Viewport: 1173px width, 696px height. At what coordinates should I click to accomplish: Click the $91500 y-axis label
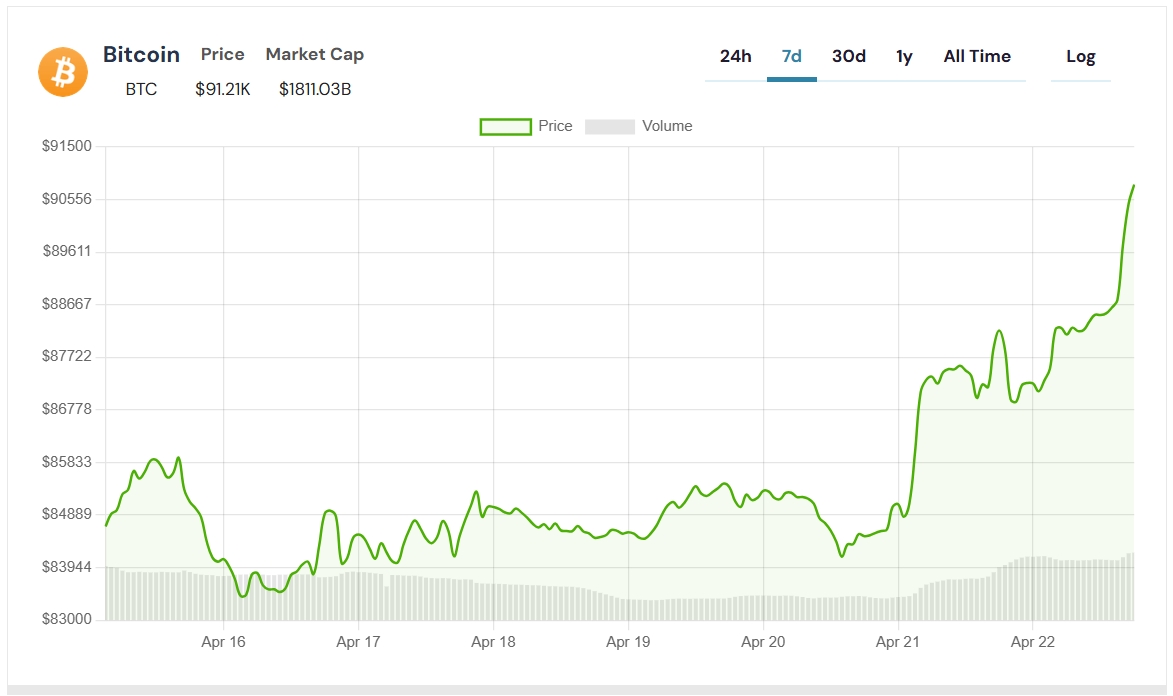tap(67, 146)
